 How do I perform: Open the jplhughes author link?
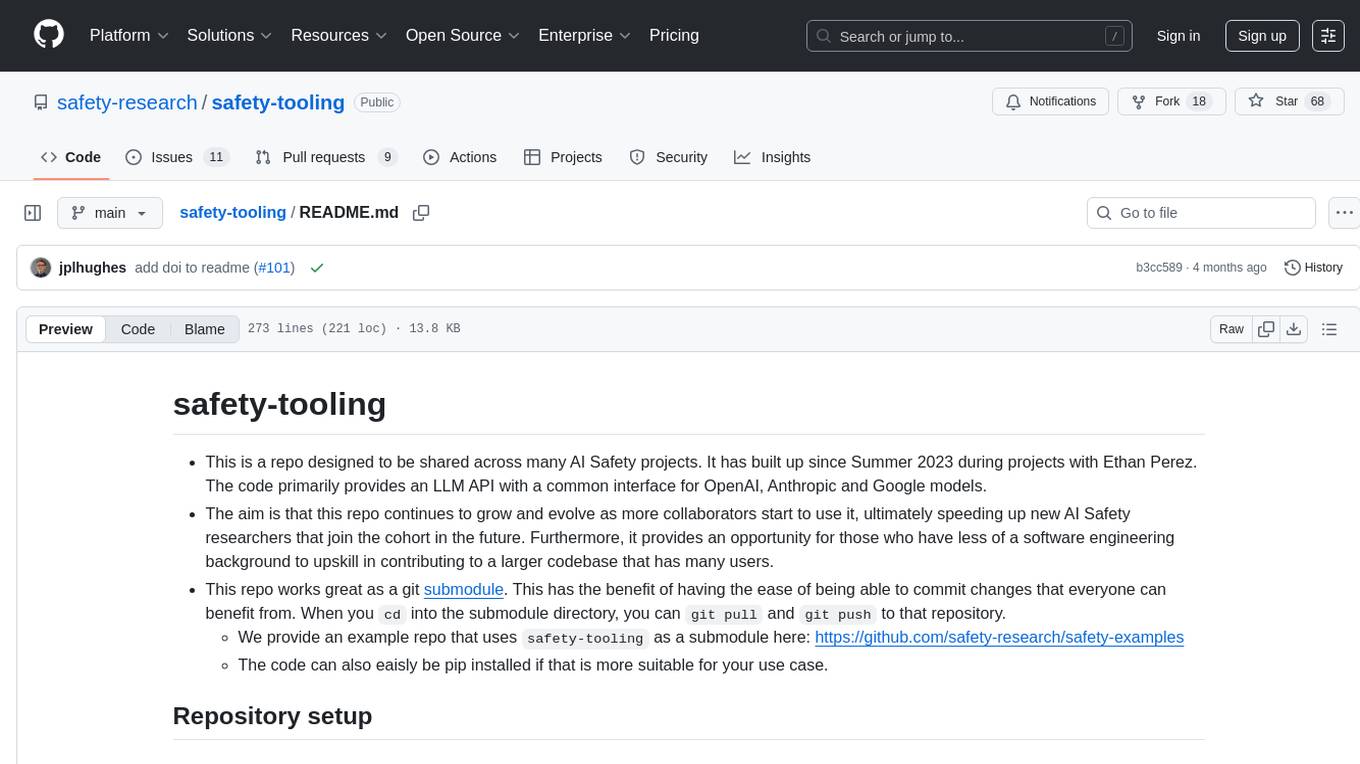[x=93, y=268]
